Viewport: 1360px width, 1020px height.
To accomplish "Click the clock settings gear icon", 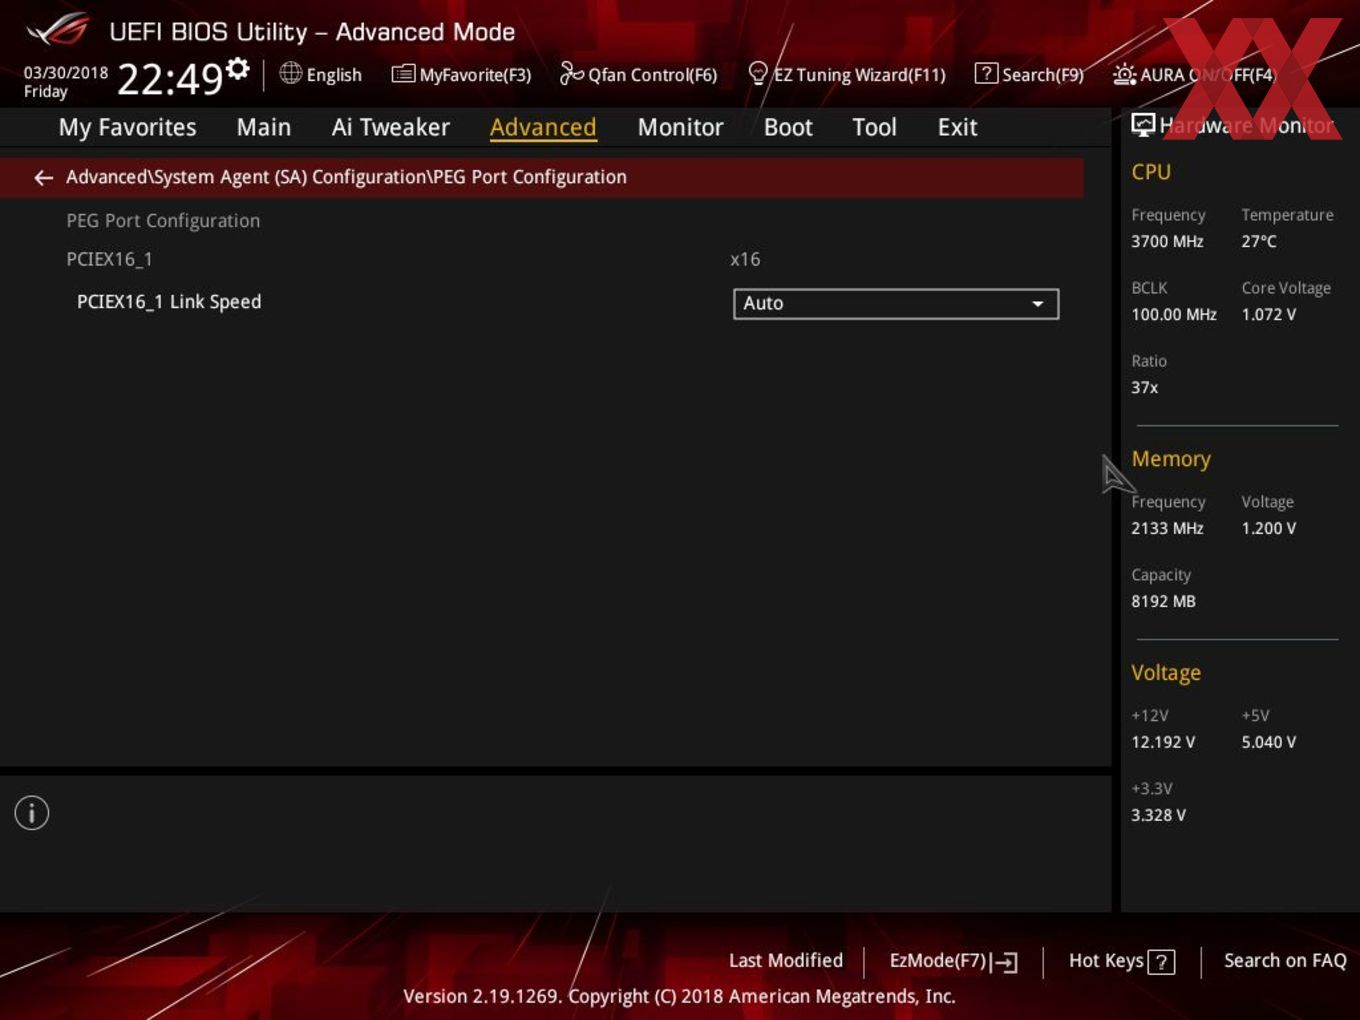I will [x=238, y=68].
